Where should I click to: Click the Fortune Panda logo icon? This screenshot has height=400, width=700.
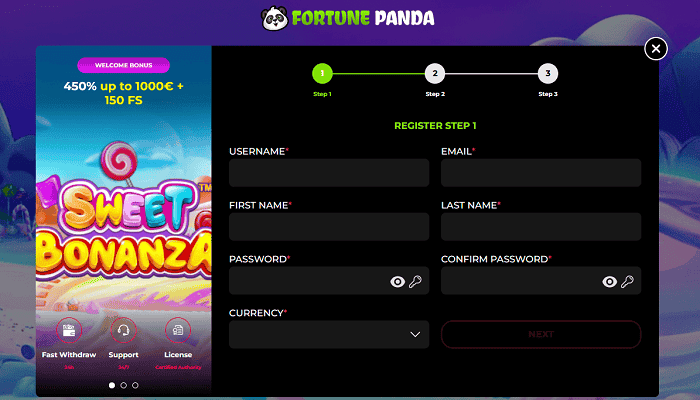[275, 17]
